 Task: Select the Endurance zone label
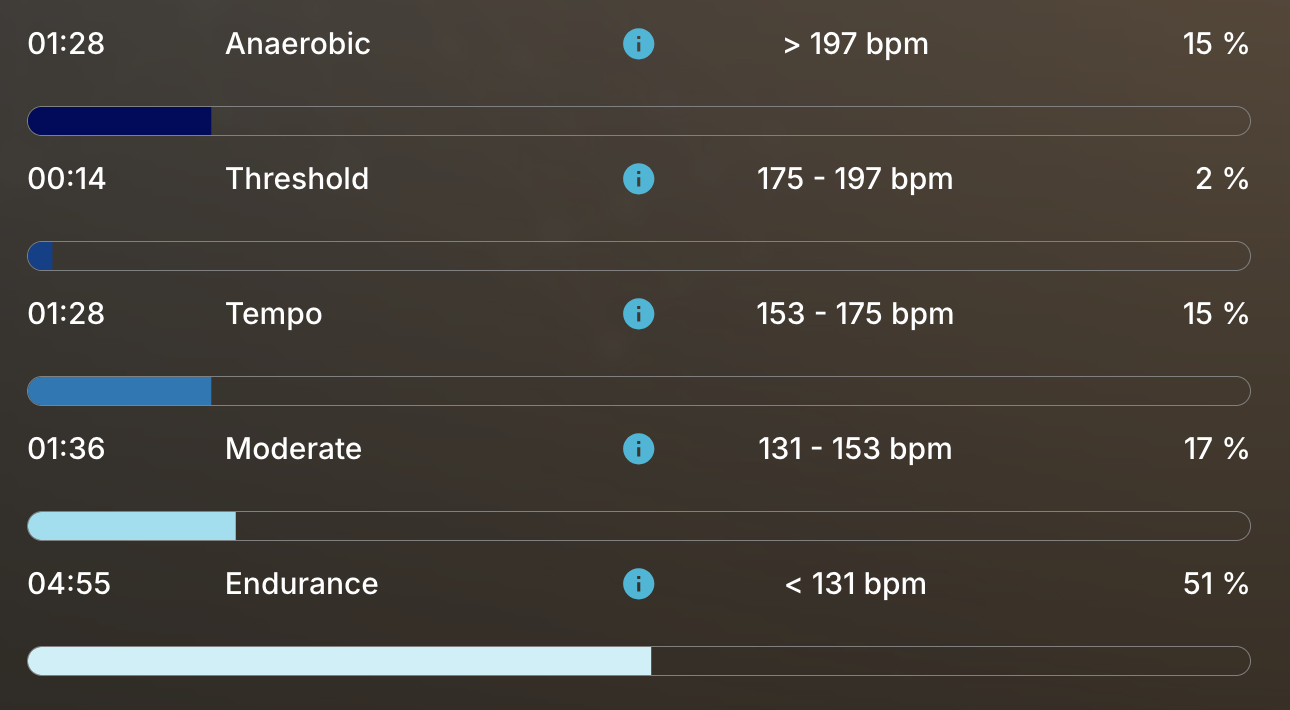pyautogui.click(x=302, y=584)
